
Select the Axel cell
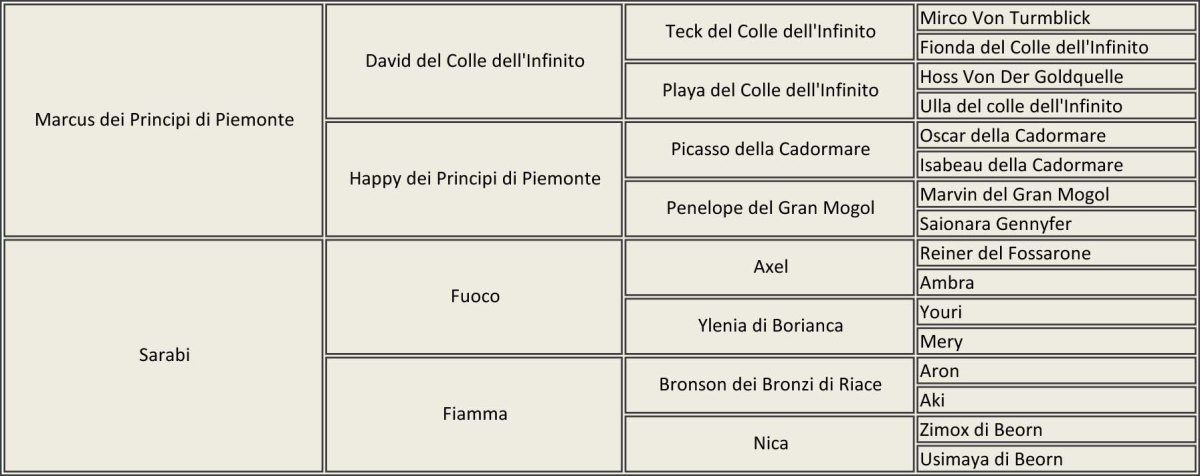pyautogui.click(x=769, y=267)
